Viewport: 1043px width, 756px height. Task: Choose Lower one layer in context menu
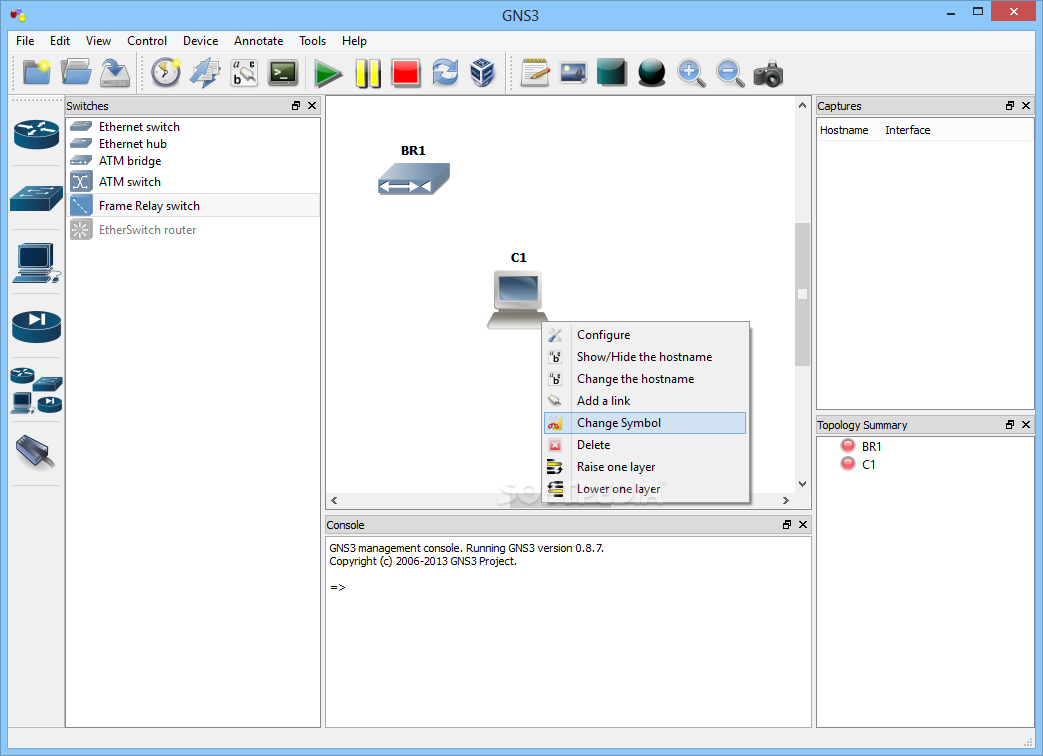(x=645, y=489)
